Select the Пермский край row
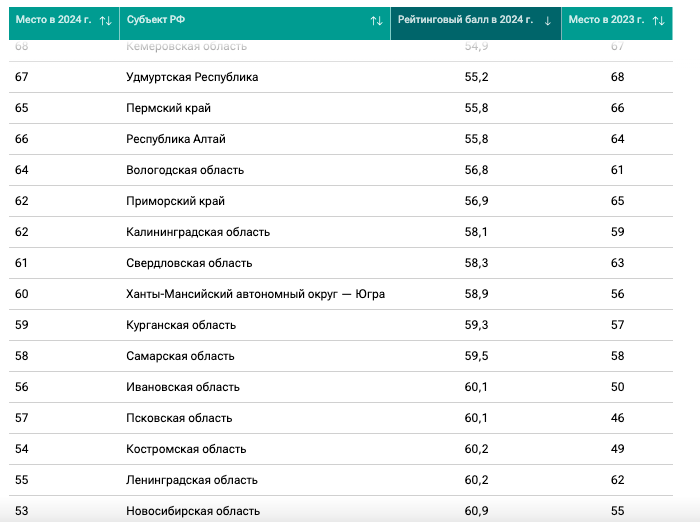Viewport: 700px width, 524px height. [x=341, y=108]
